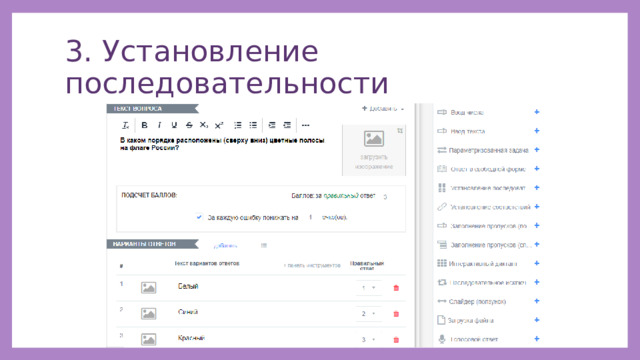640x360 pixels.
Task: Click into the question text about the Russian flag
Action: pyautogui.click(x=222, y=144)
